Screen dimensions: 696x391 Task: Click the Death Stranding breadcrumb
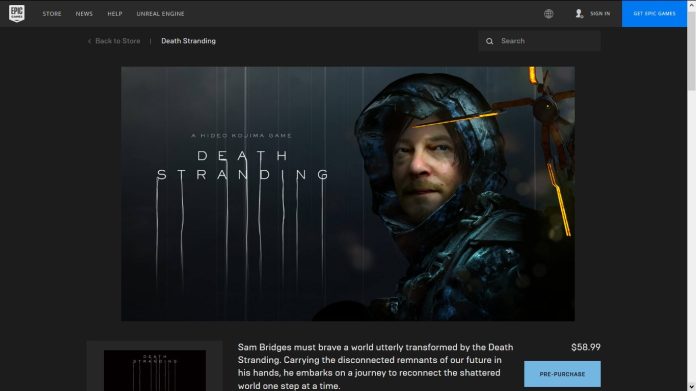(x=188, y=41)
